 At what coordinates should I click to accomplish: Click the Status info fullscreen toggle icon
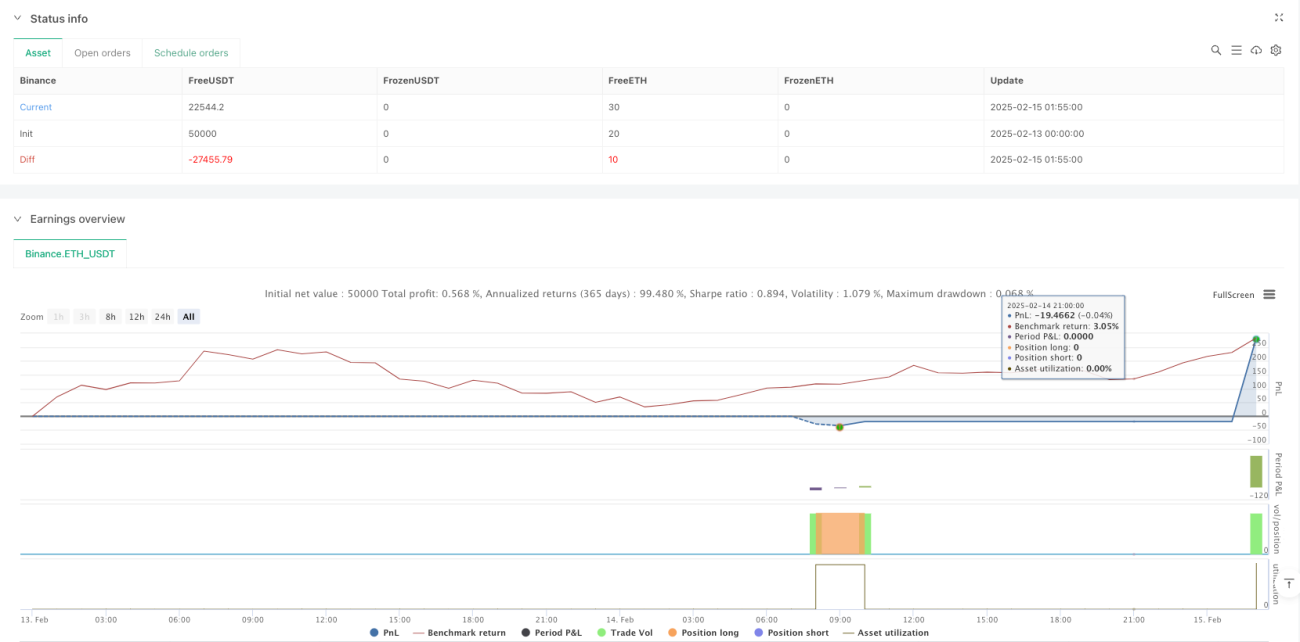point(1279,18)
